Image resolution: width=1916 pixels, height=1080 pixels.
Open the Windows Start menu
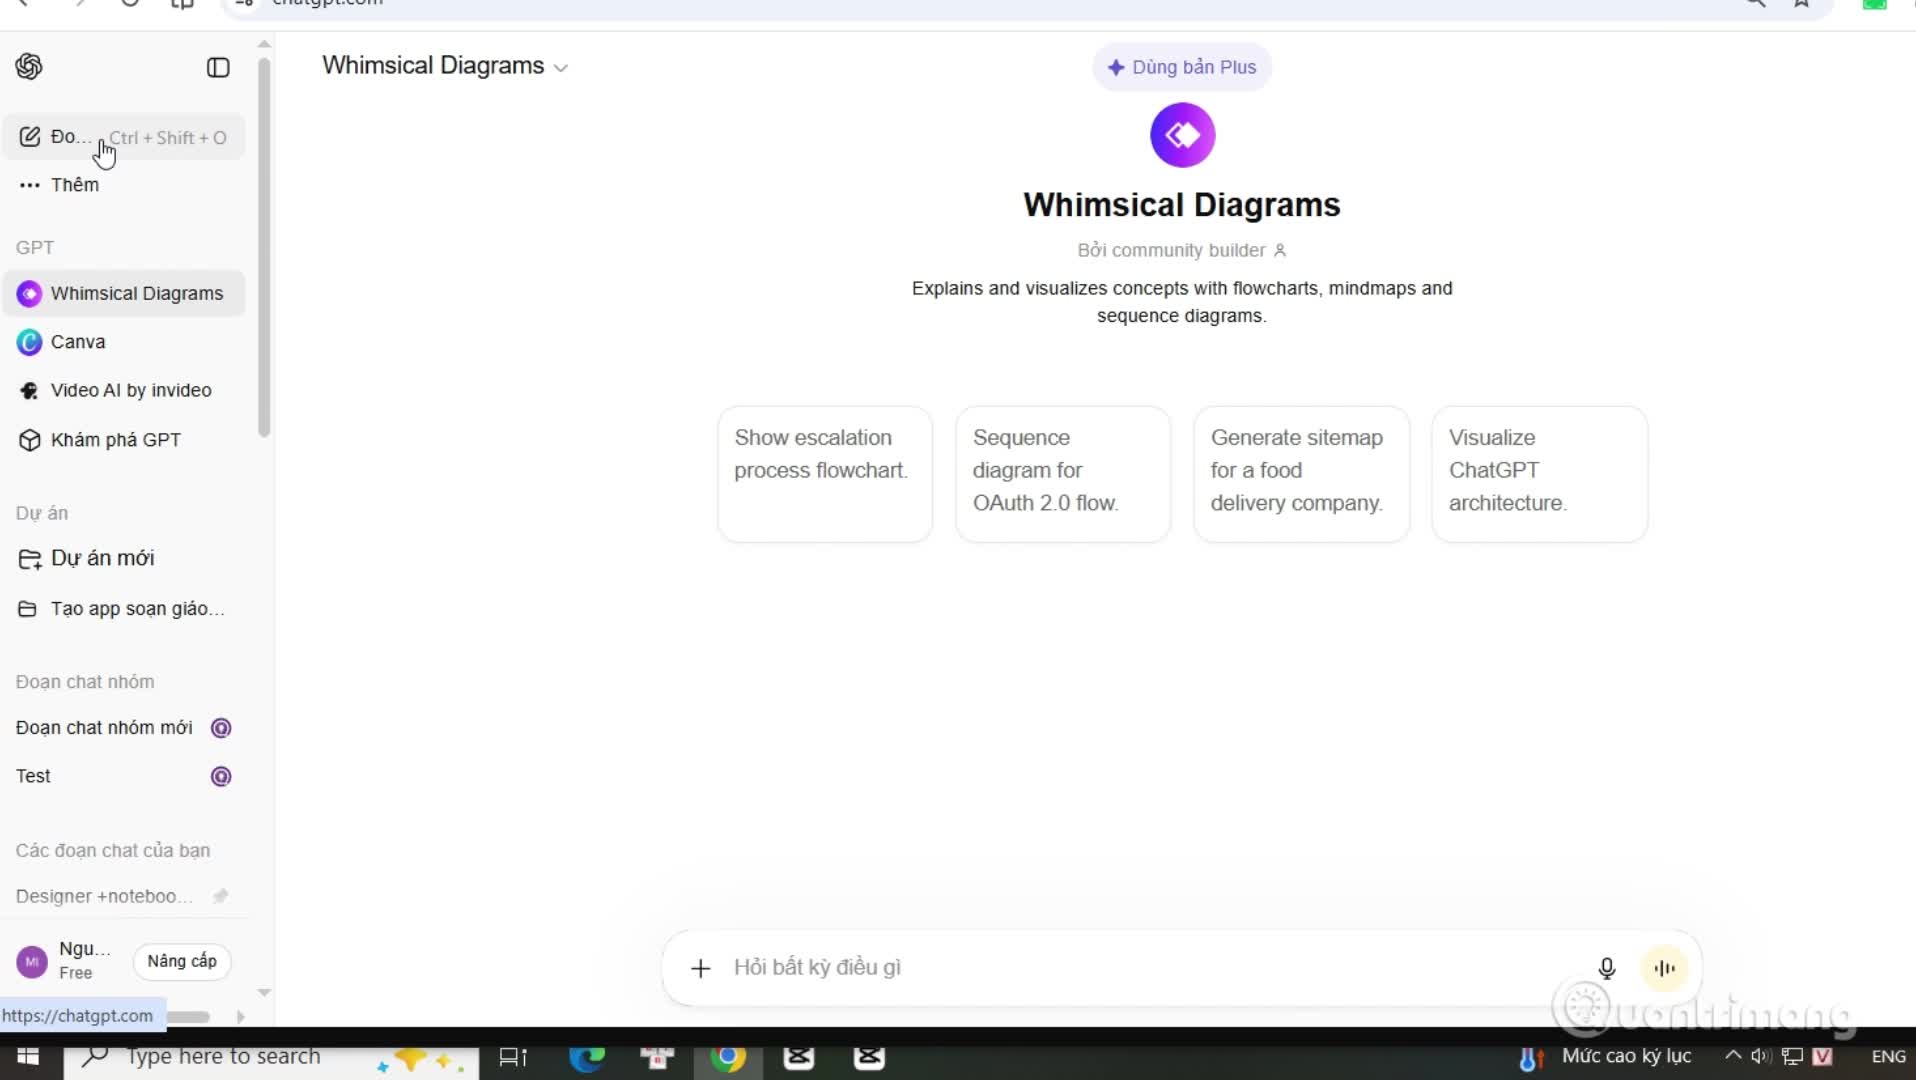(x=28, y=1057)
